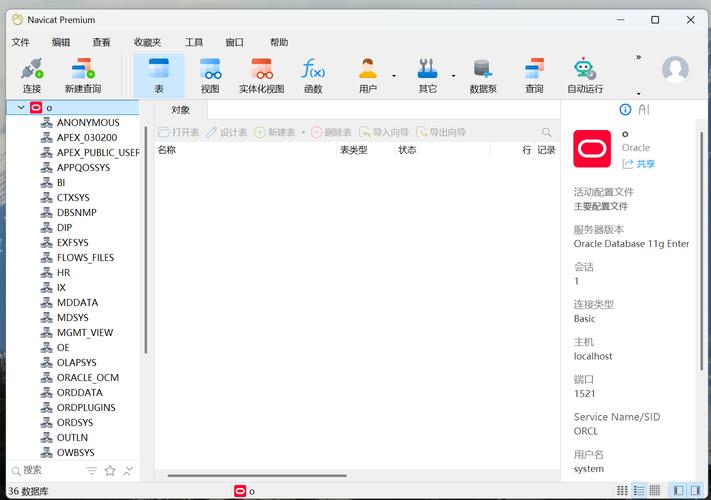The width and height of the screenshot is (711, 500).
Task: Open the Favorites (收藏夹) menu
Action: [x=147, y=42]
